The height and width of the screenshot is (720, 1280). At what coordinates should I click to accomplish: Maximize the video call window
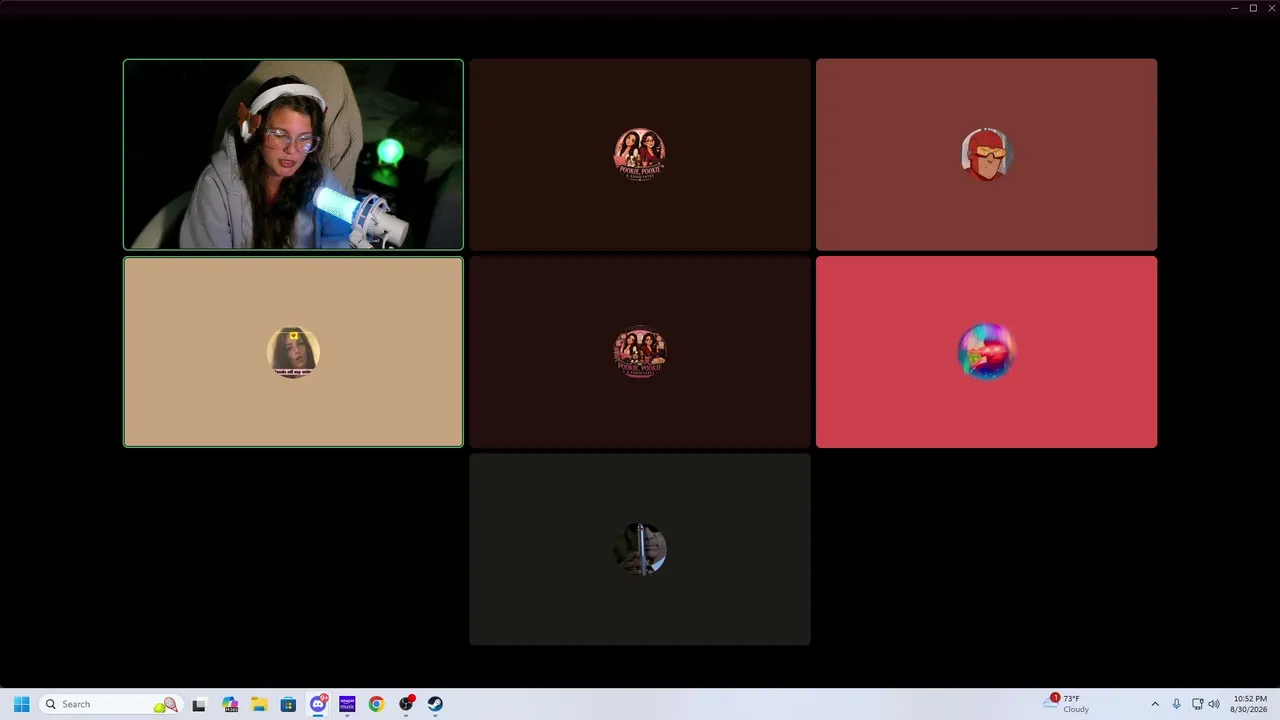pos(1253,8)
